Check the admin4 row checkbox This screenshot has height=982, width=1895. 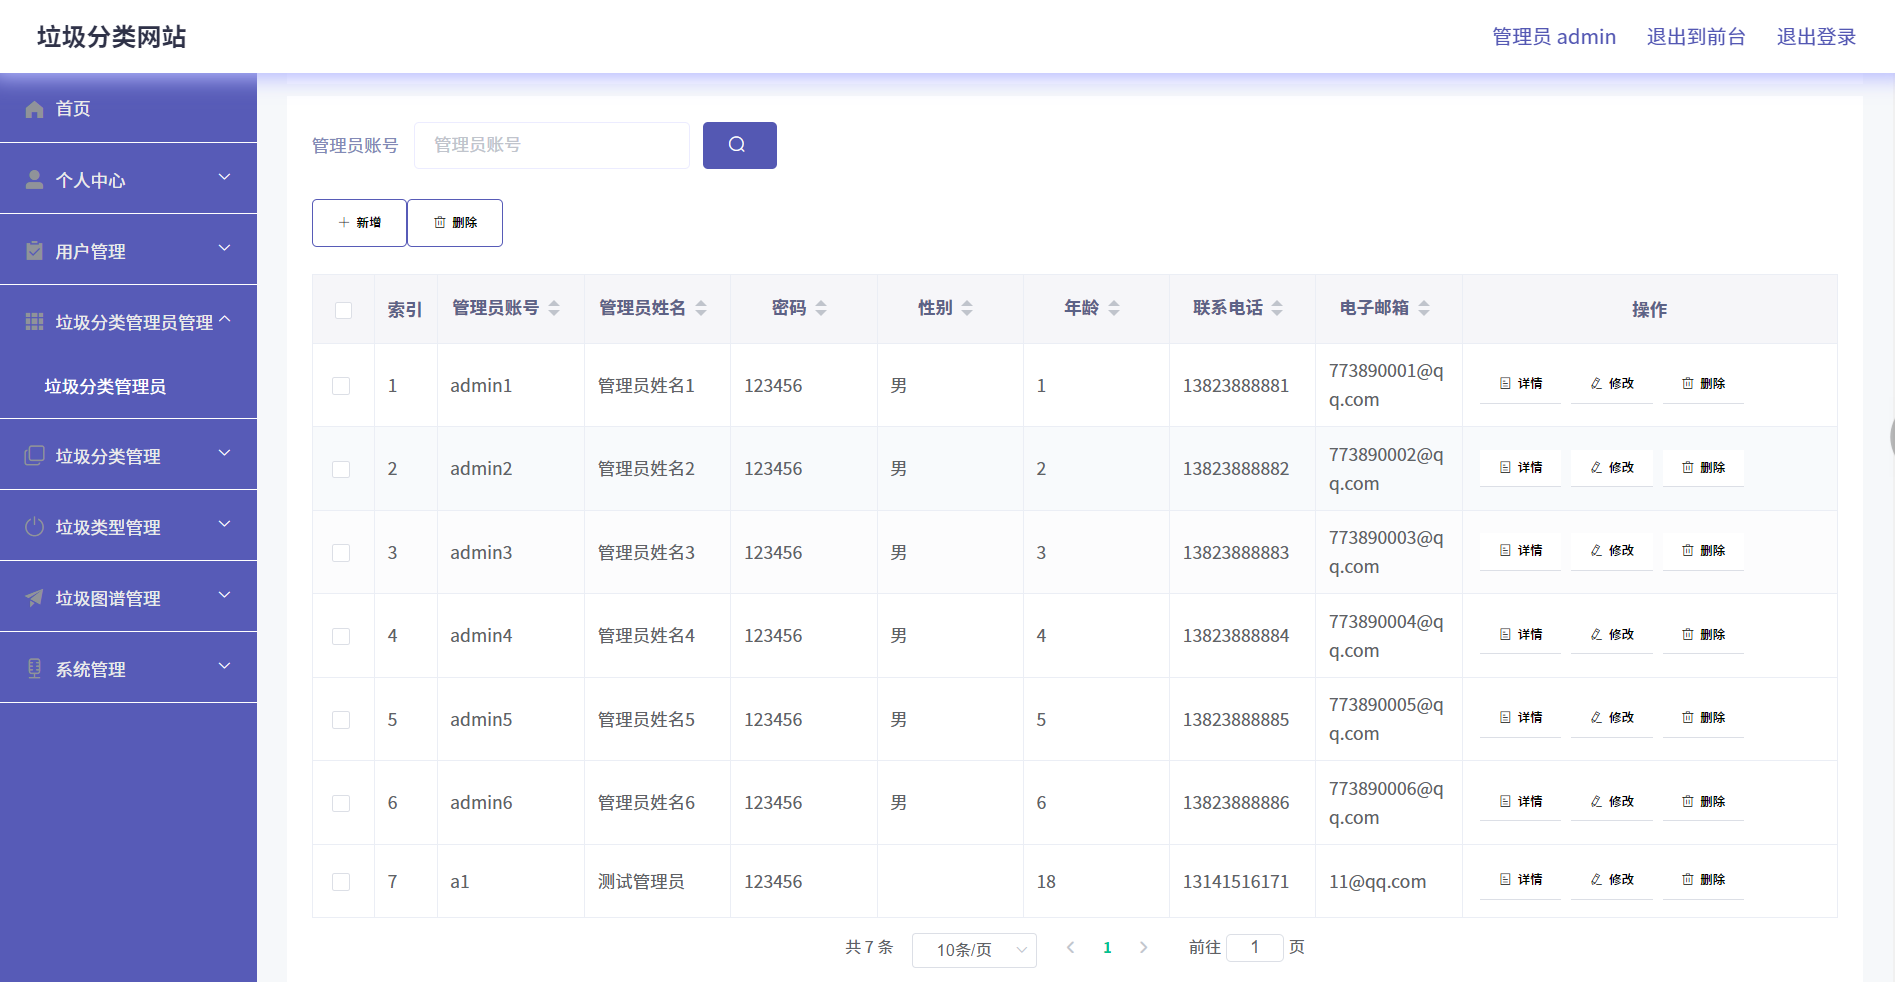[341, 636]
